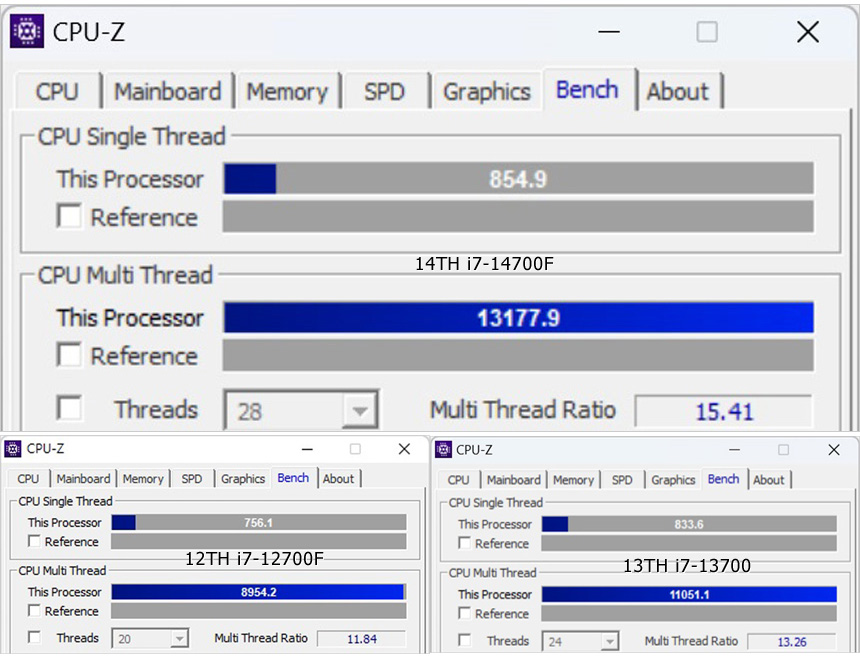Image resolution: width=860 pixels, height=658 pixels.
Task: Open the Graphics tab in the top window
Action: tap(486, 92)
